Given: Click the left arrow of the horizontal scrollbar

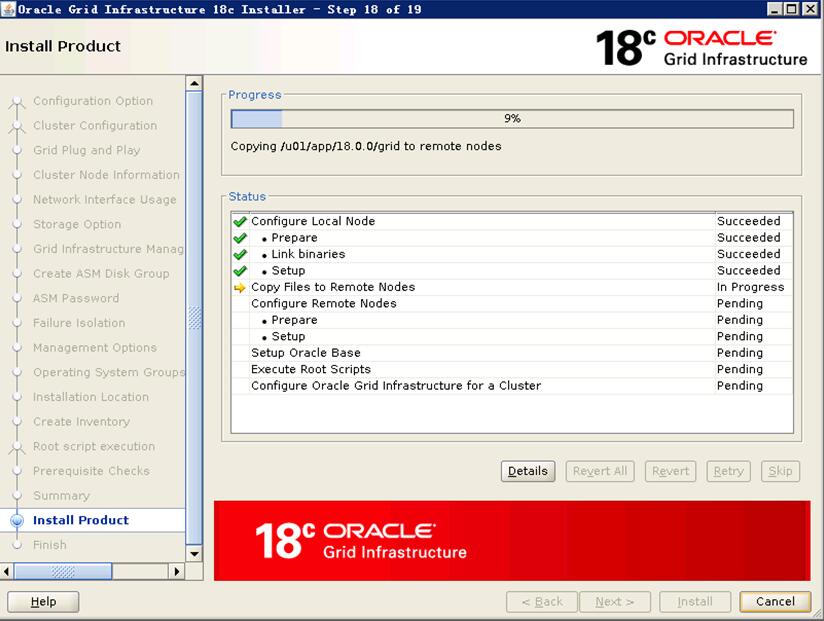Looking at the screenshot, I should click(6, 571).
